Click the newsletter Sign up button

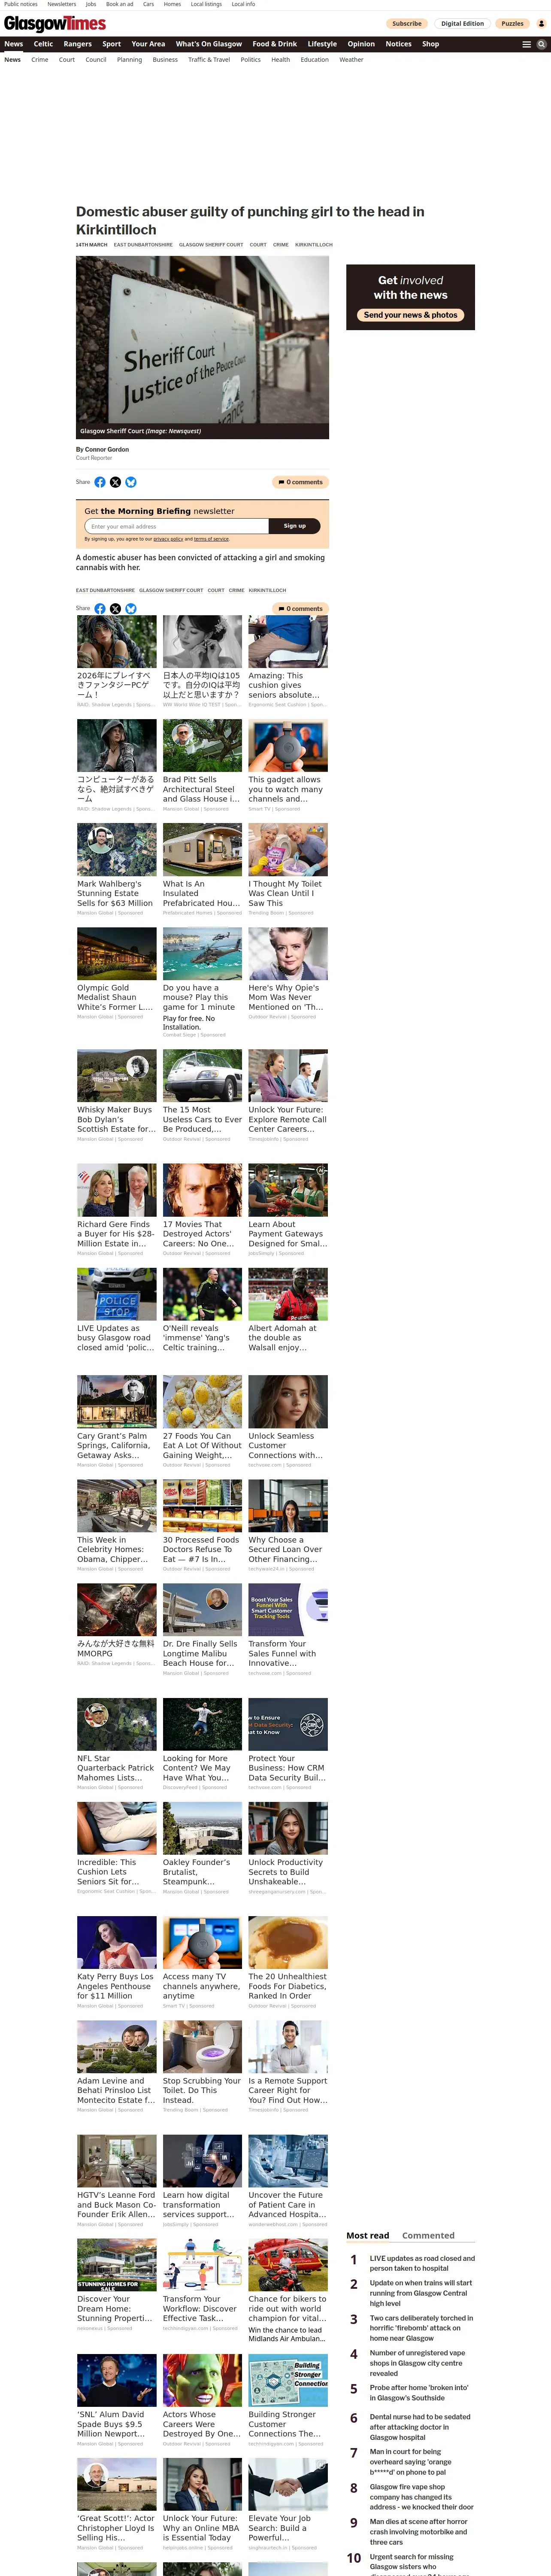(295, 526)
